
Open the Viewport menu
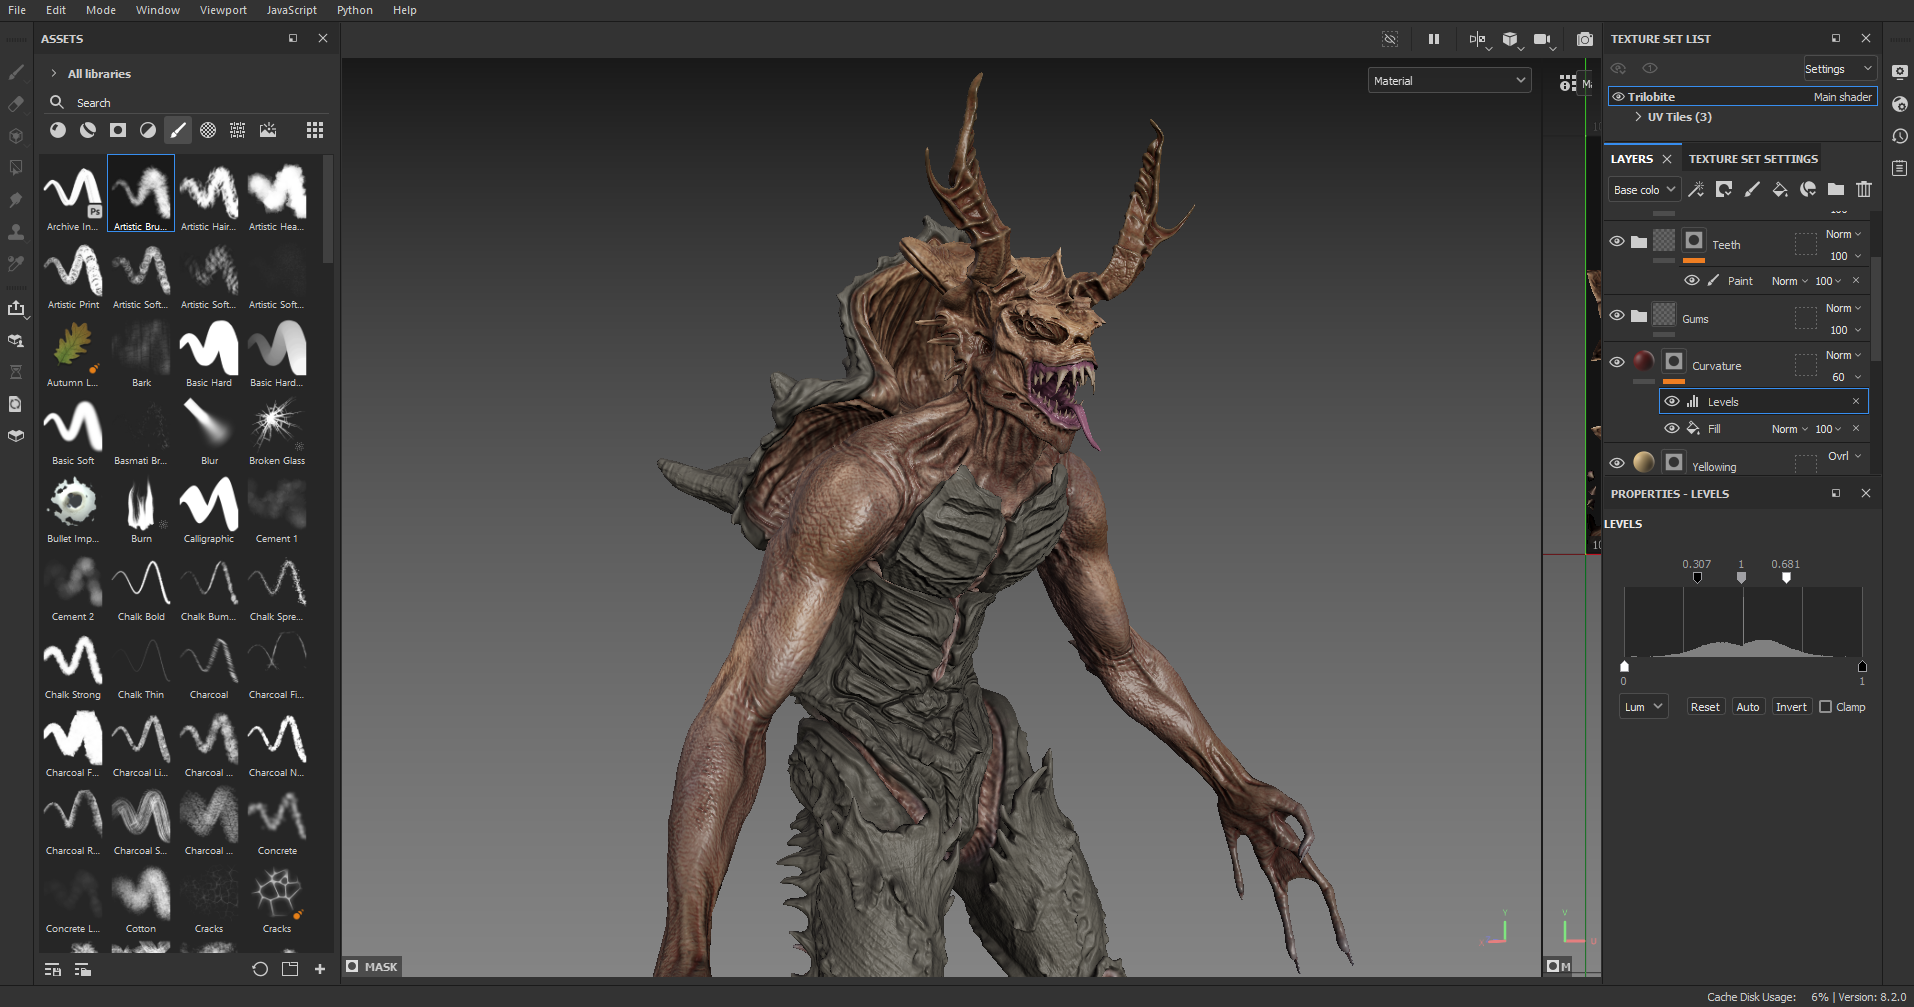[x=223, y=10]
